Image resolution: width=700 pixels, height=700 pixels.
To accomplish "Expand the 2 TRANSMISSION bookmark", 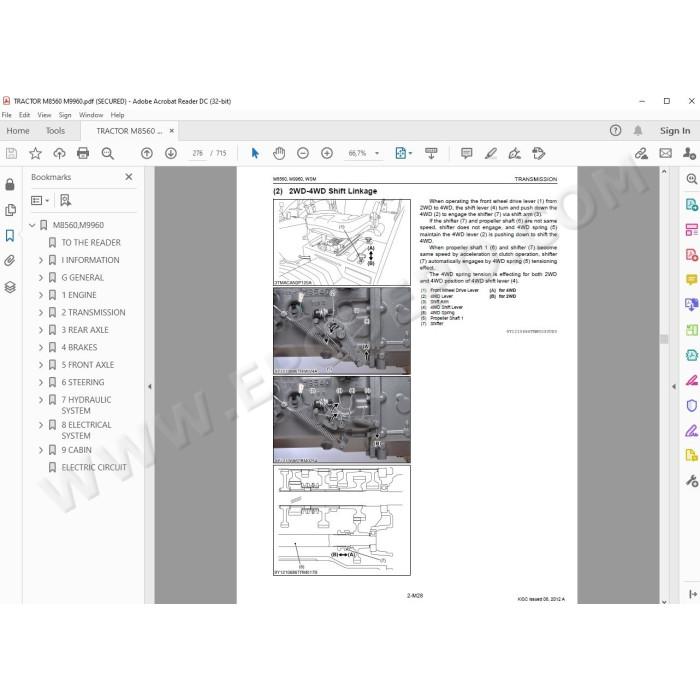I will click(x=41, y=312).
